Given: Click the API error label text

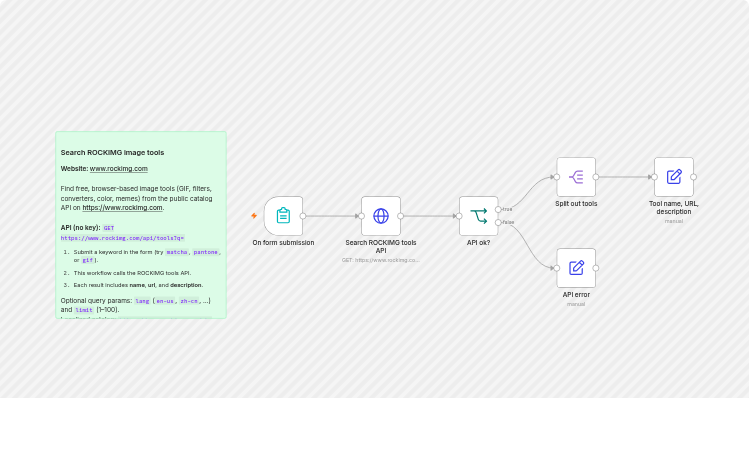Looking at the screenshot, I should 576,295.
